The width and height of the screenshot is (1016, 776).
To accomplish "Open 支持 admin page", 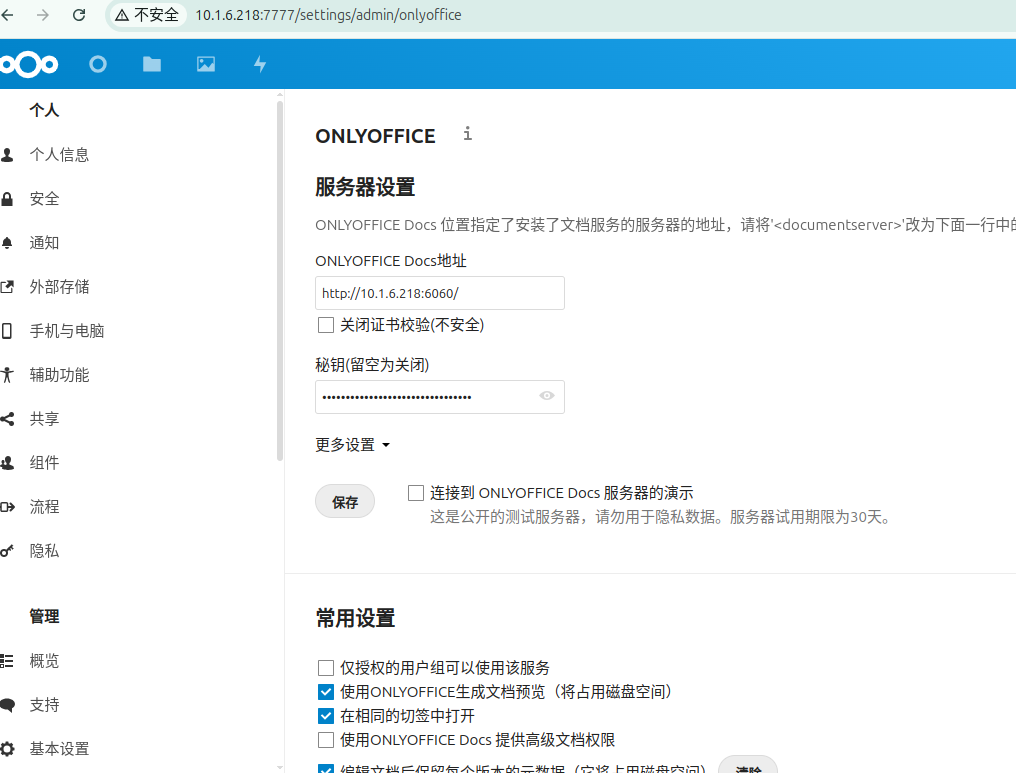I will coord(44,705).
